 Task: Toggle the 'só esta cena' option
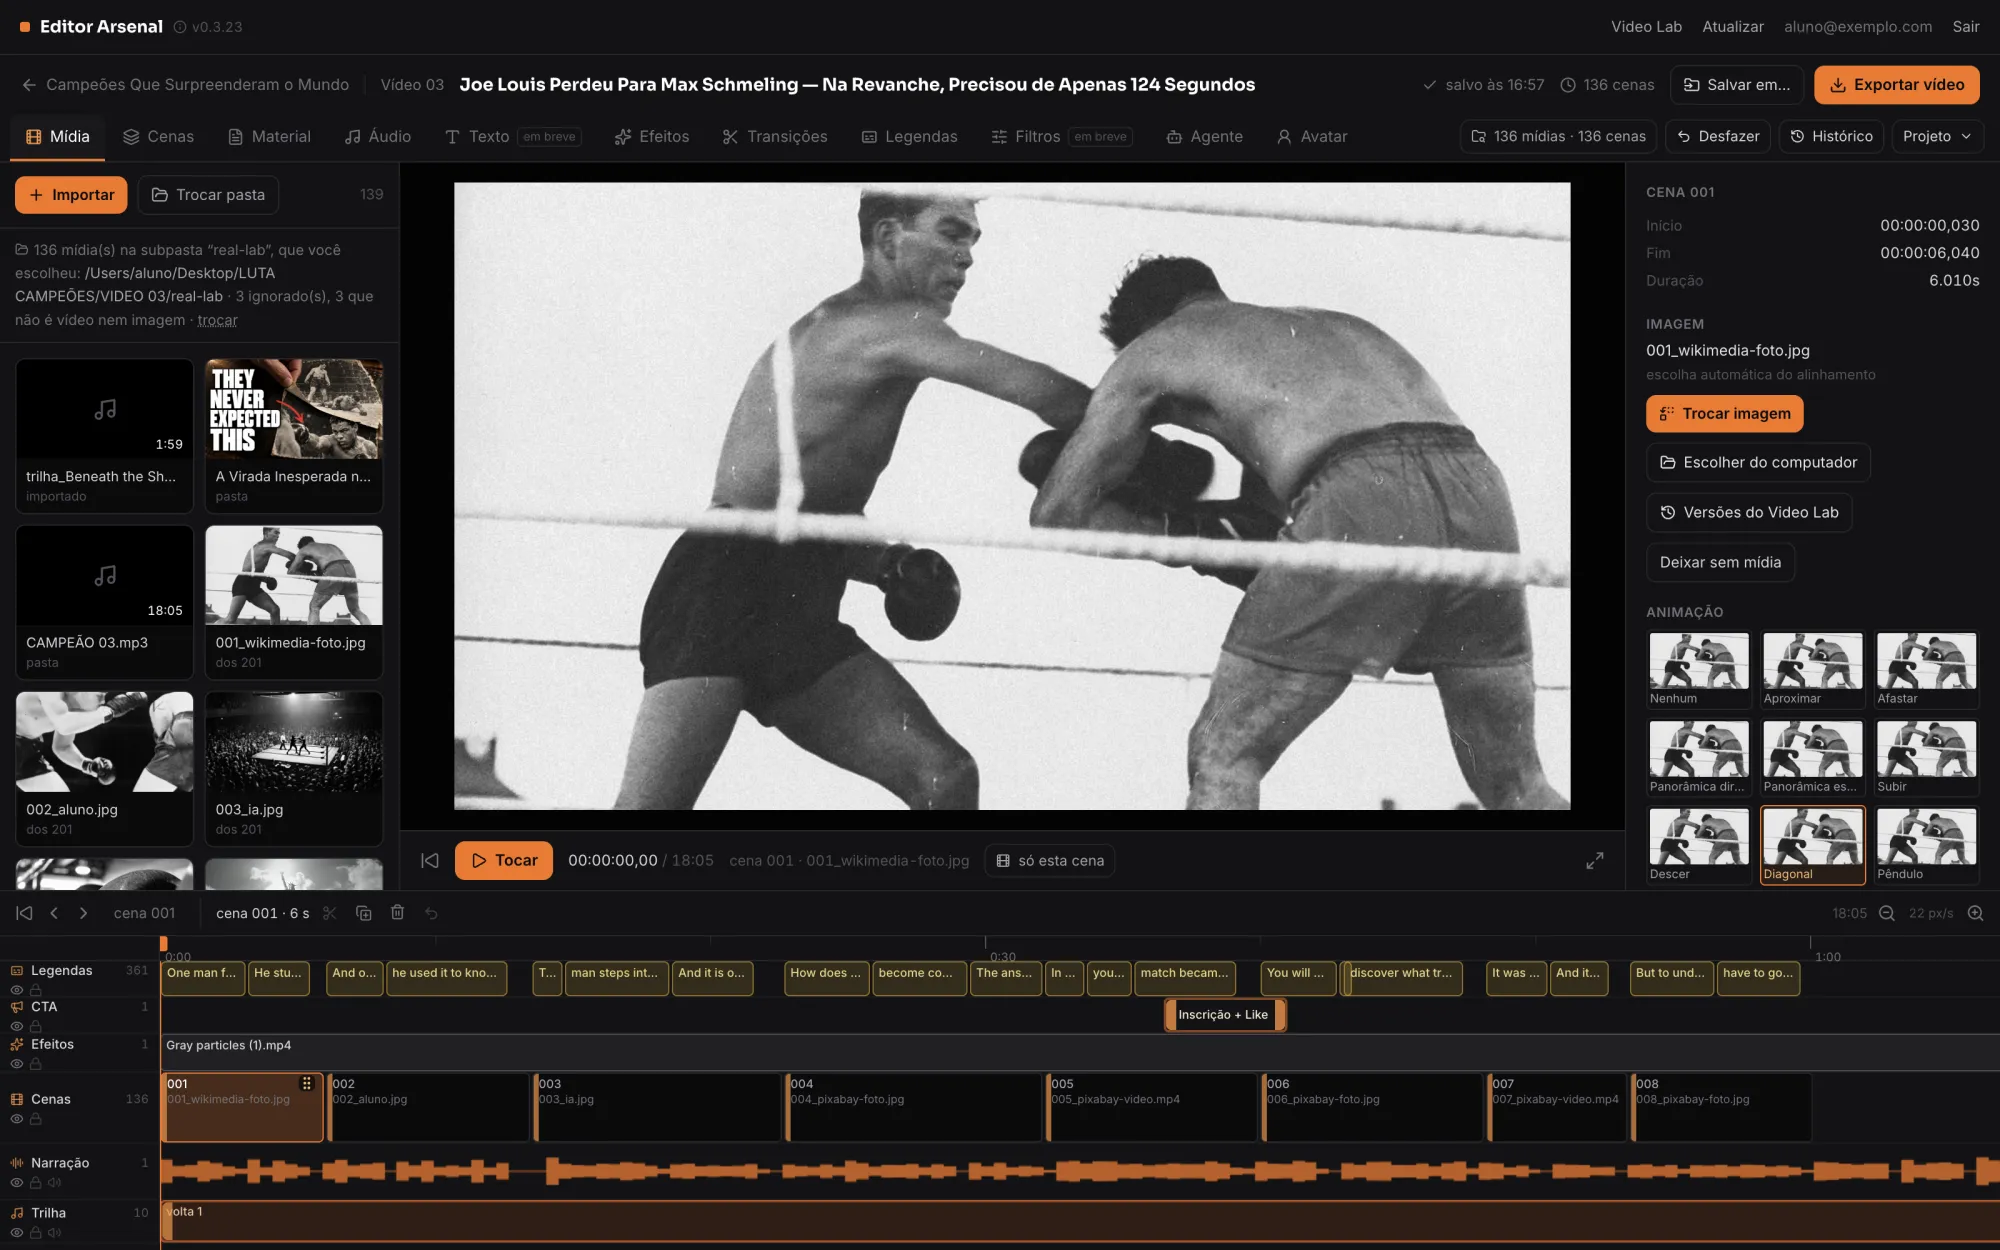coord(1050,860)
